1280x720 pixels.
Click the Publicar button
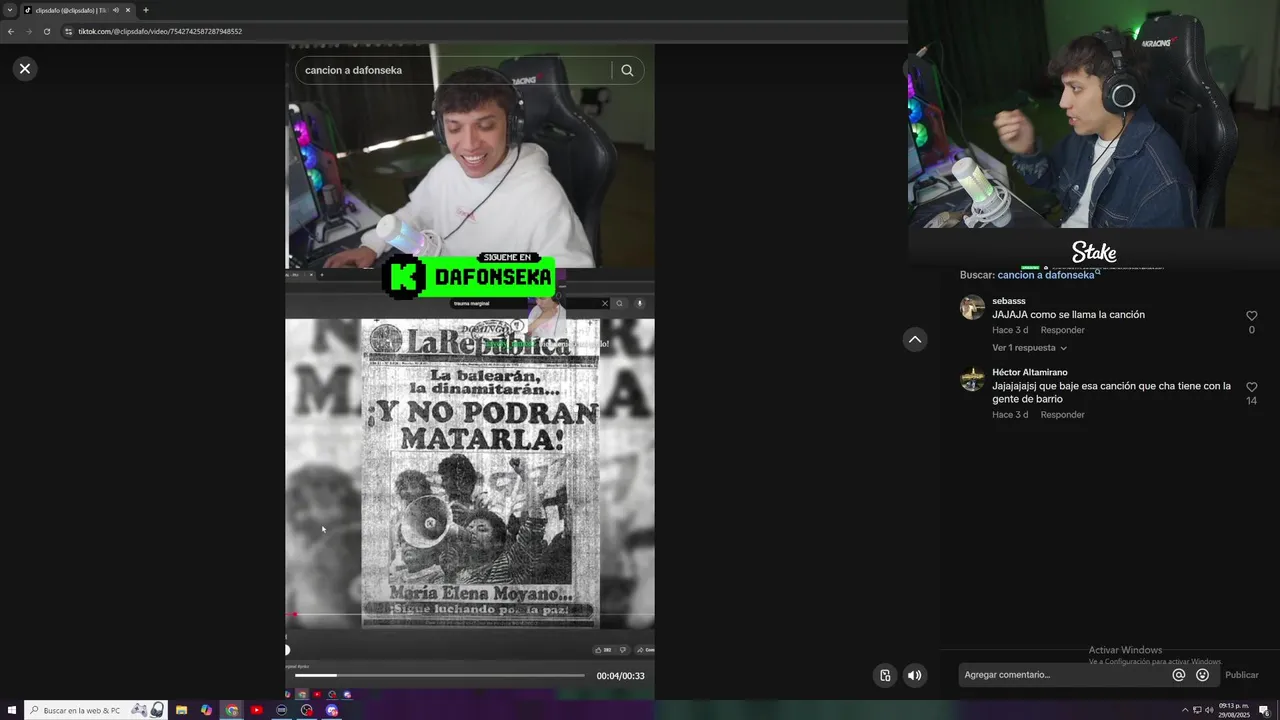(x=1242, y=675)
